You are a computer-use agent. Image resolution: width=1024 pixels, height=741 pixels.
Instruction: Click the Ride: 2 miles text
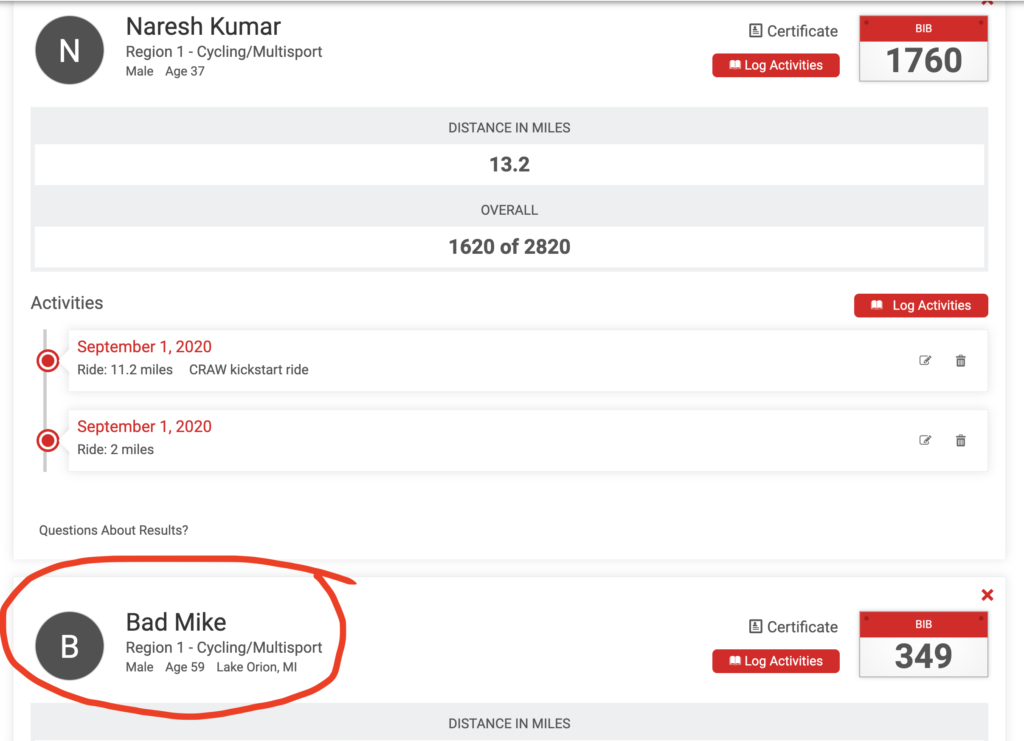tap(116, 449)
